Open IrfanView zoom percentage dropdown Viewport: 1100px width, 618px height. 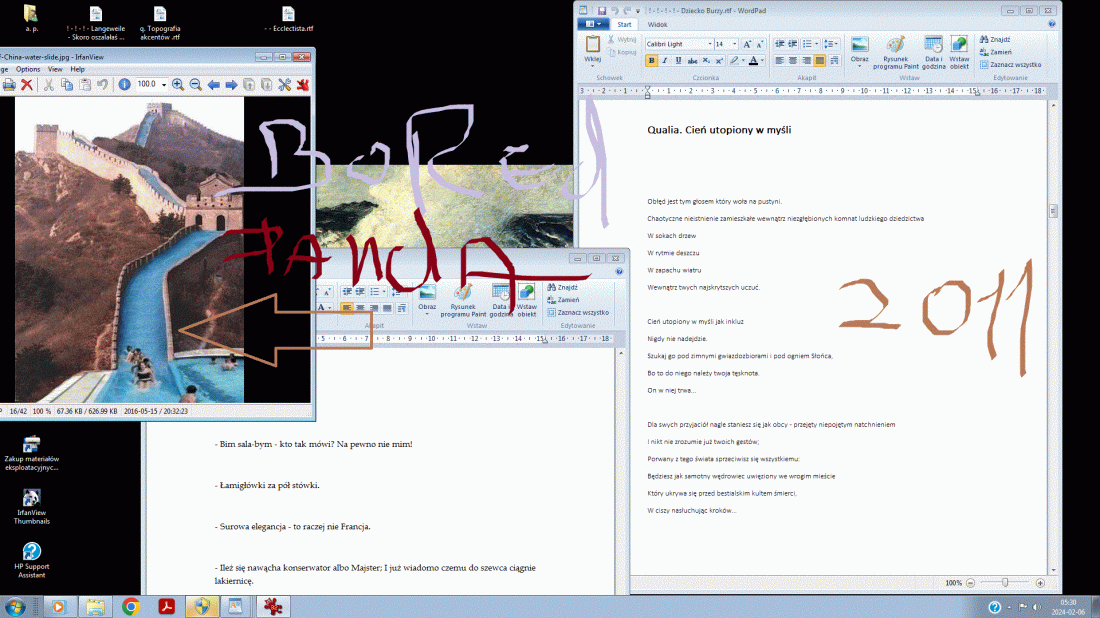pyautogui.click(x=163, y=85)
